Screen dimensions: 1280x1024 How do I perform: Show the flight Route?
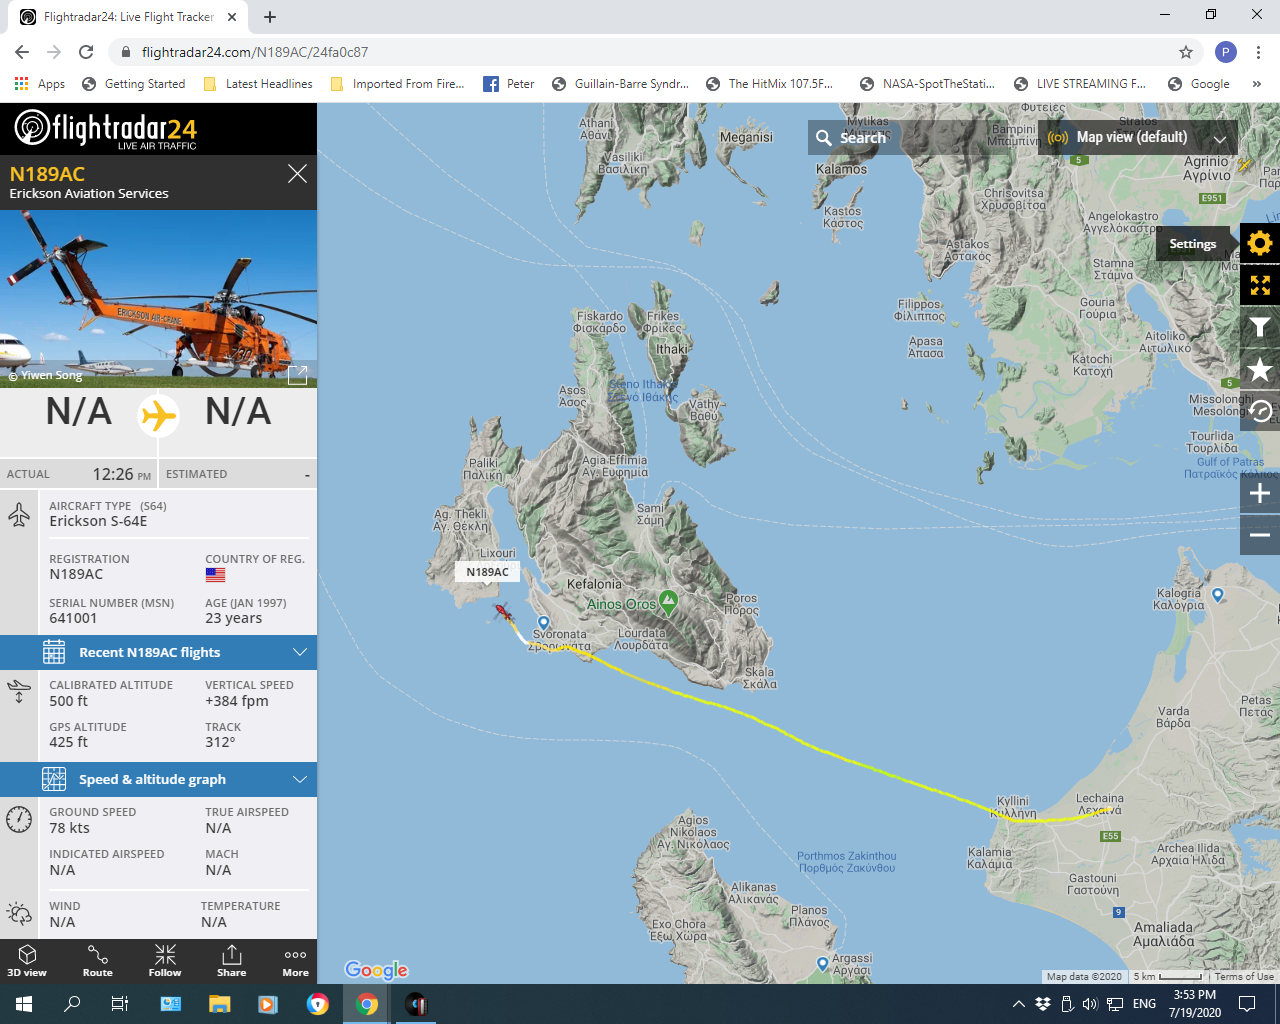point(98,960)
